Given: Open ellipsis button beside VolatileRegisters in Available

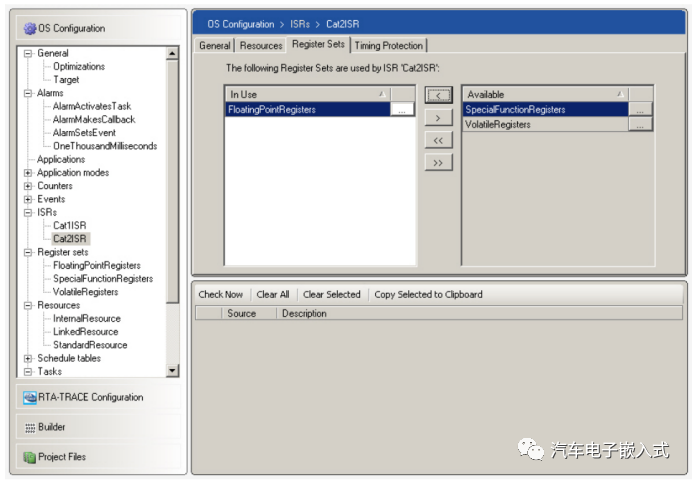Looking at the screenshot, I should tap(640, 125).
